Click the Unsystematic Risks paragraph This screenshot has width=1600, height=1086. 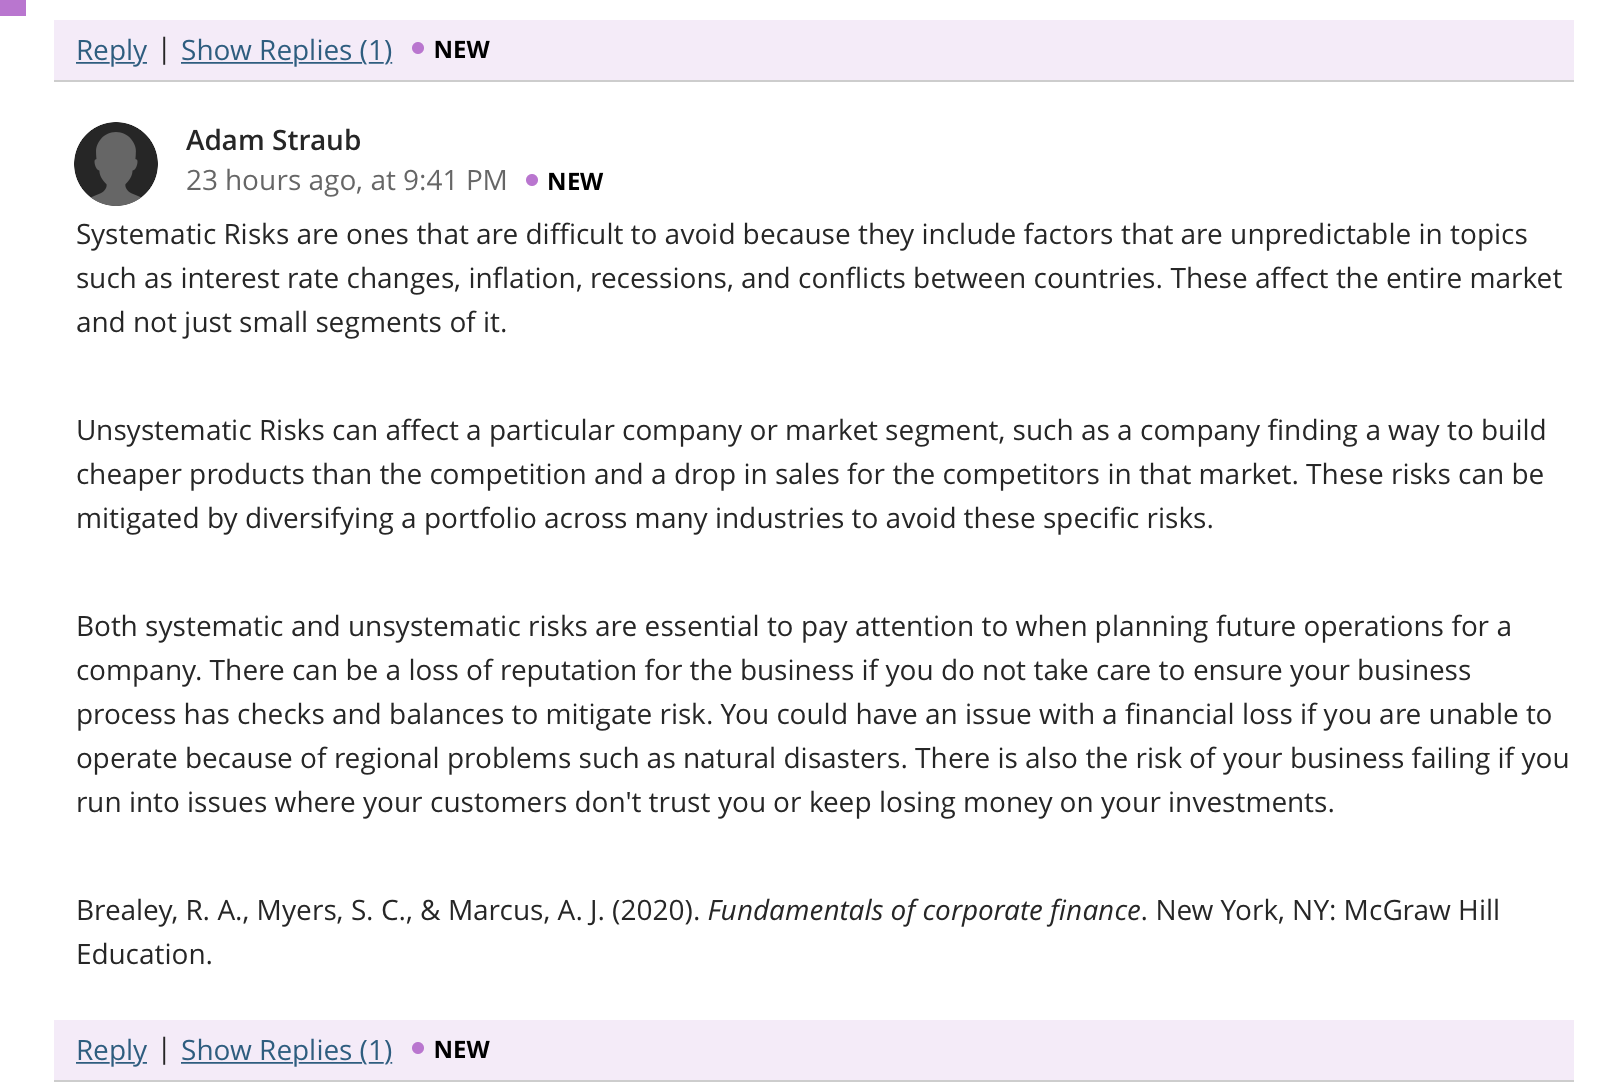[811, 474]
